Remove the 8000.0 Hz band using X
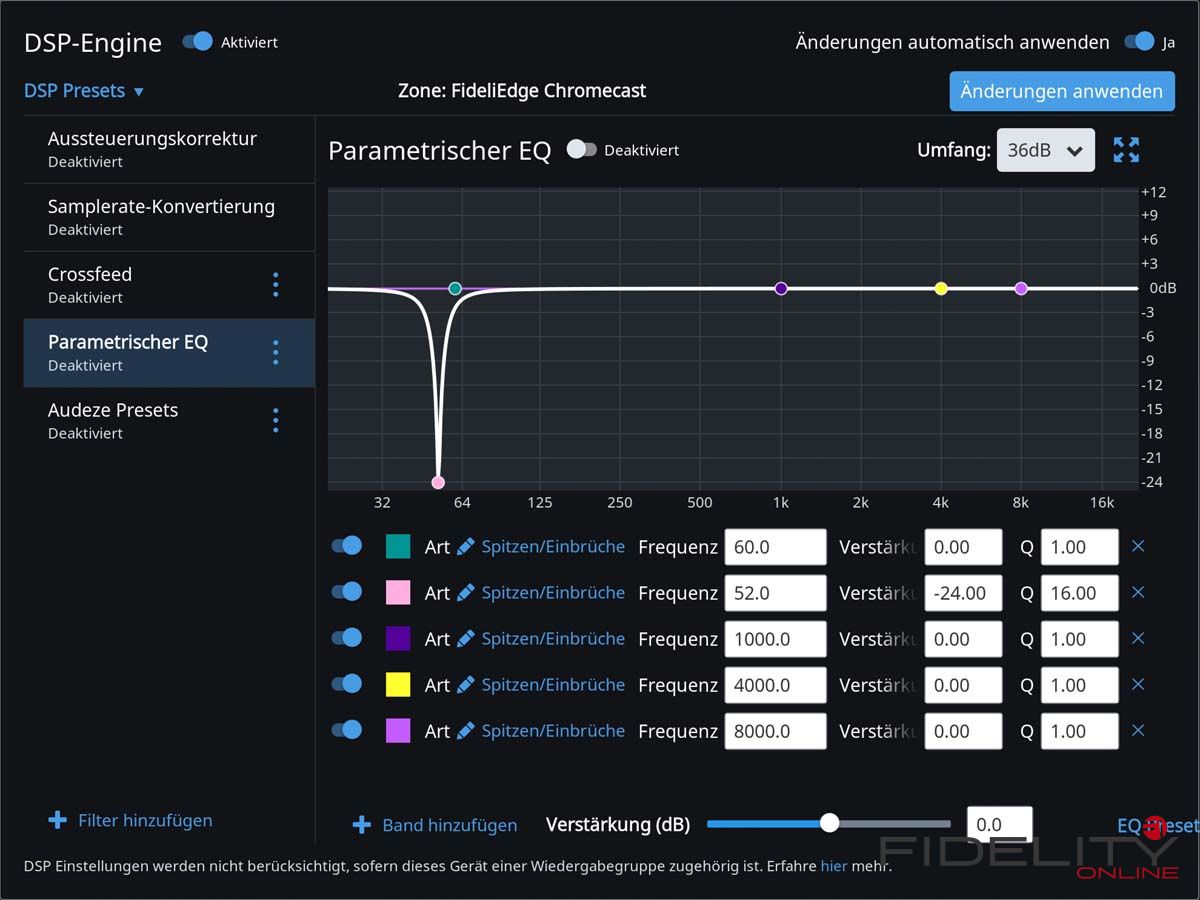Image resolution: width=1200 pixels, height=900 pixels. tap(1137, 731)
